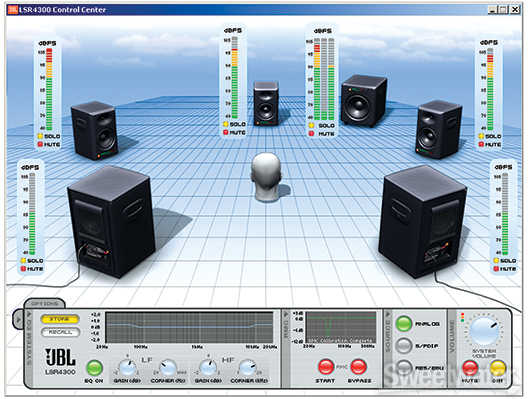Select the front left monitor speaker
The image size is (528, 399).
(94, 130)
